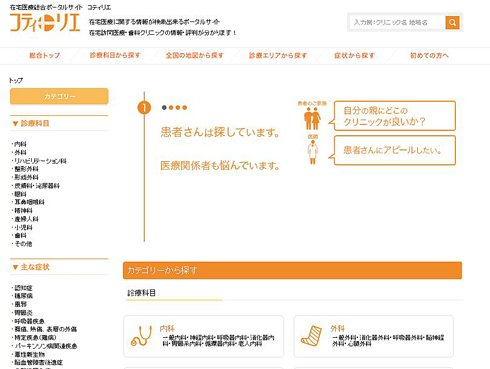Click the 医療関係者も悩んでいます。 headline
Viewport: 490px width, 369px height.
[220, 165]
